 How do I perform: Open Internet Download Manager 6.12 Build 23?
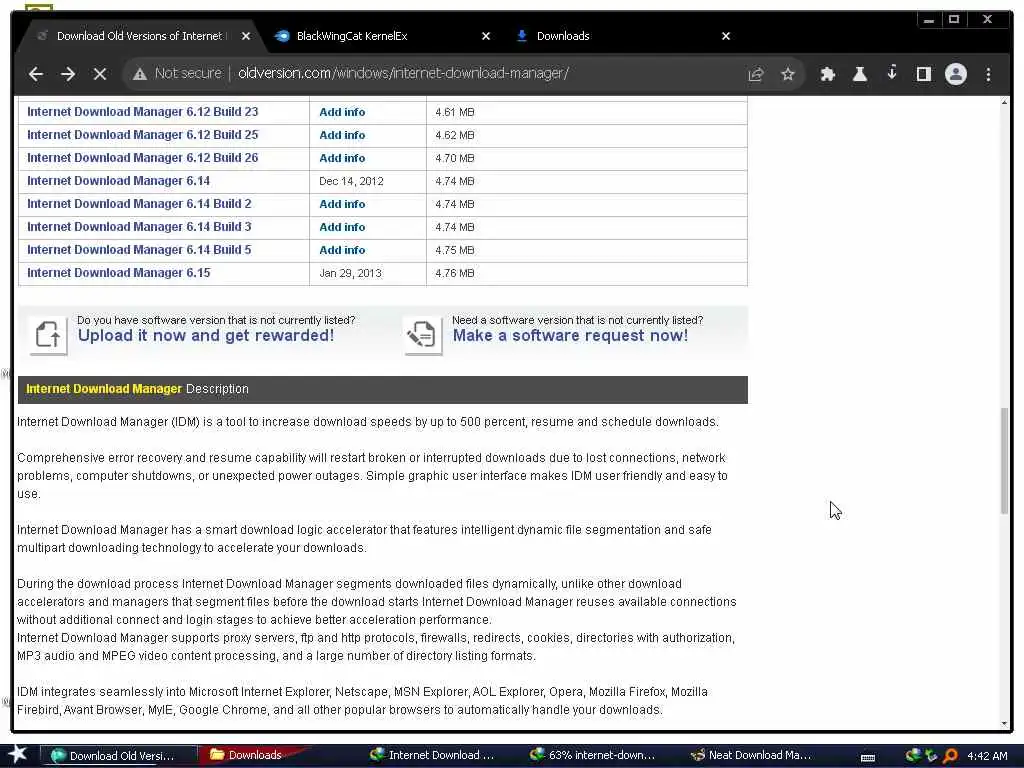142,112
